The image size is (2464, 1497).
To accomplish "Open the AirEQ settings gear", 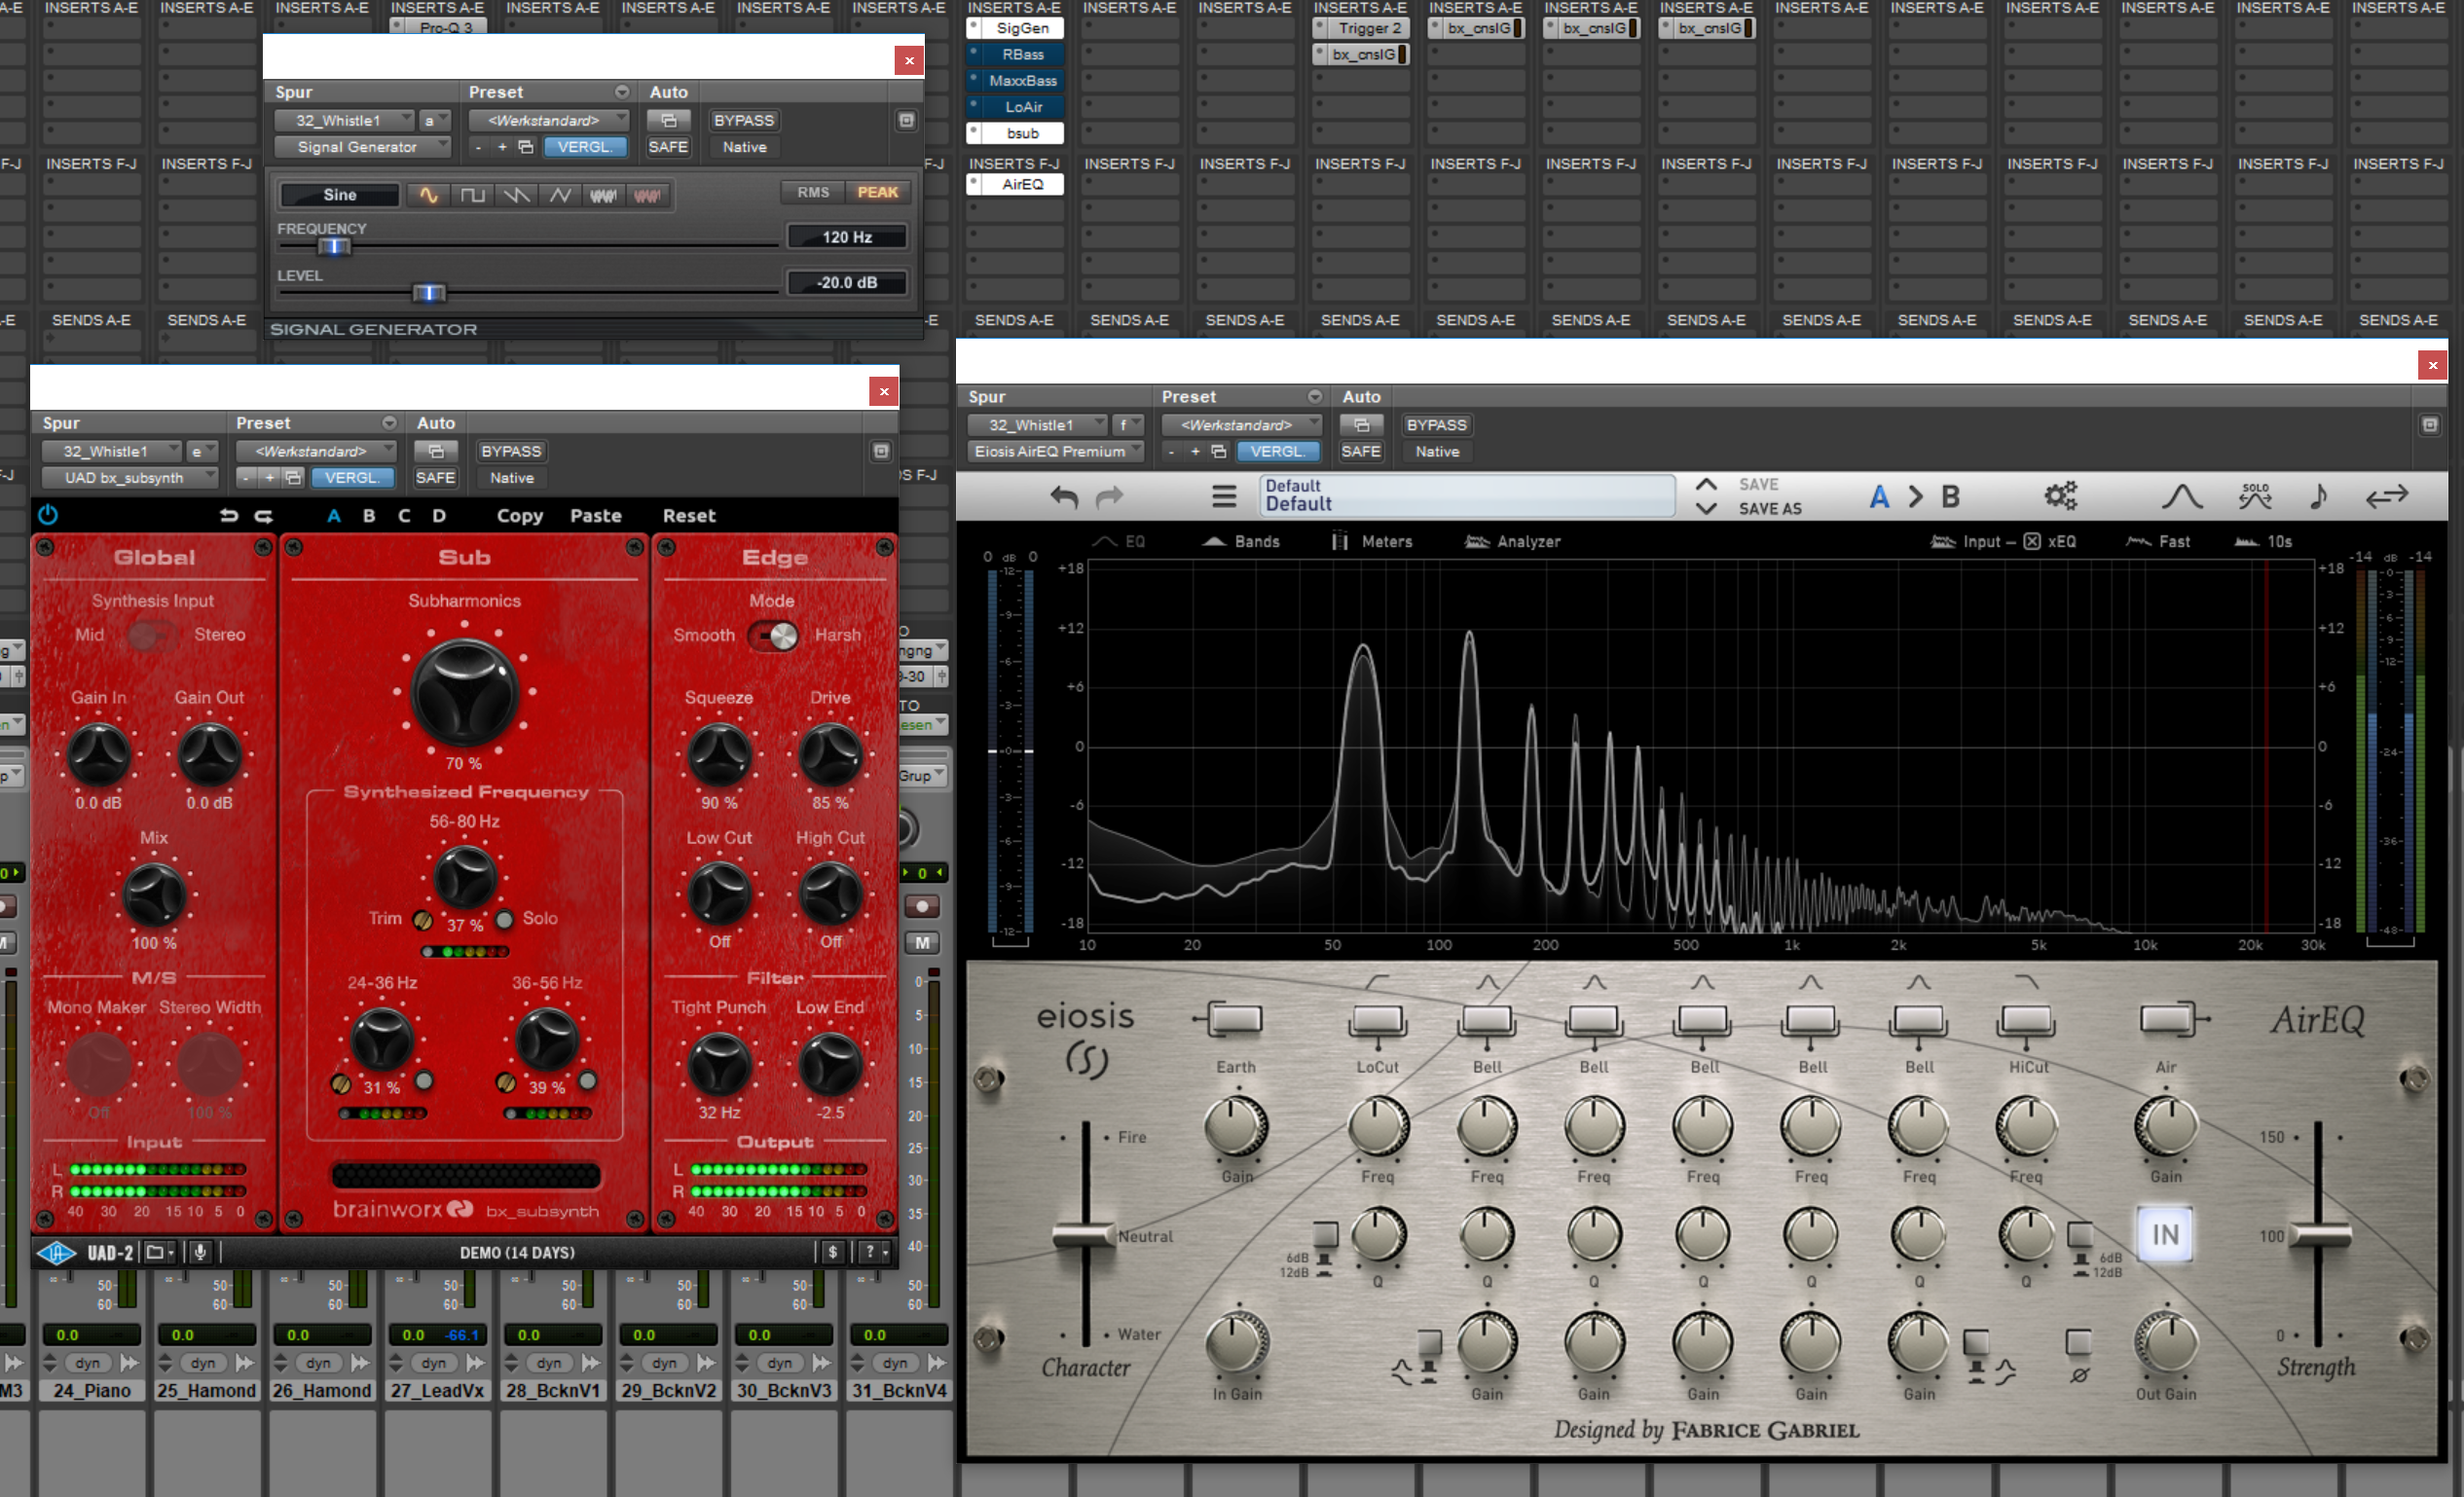I will tap(2060, 496).
